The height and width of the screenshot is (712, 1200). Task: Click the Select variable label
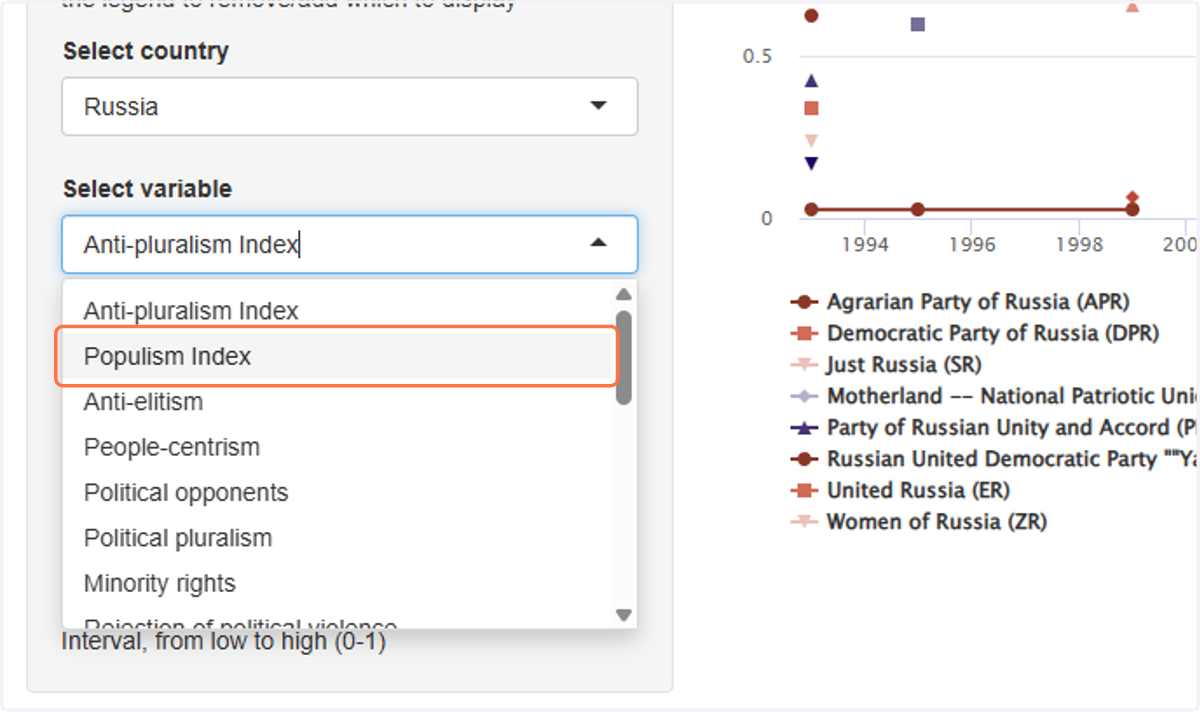tap(147, 189)
